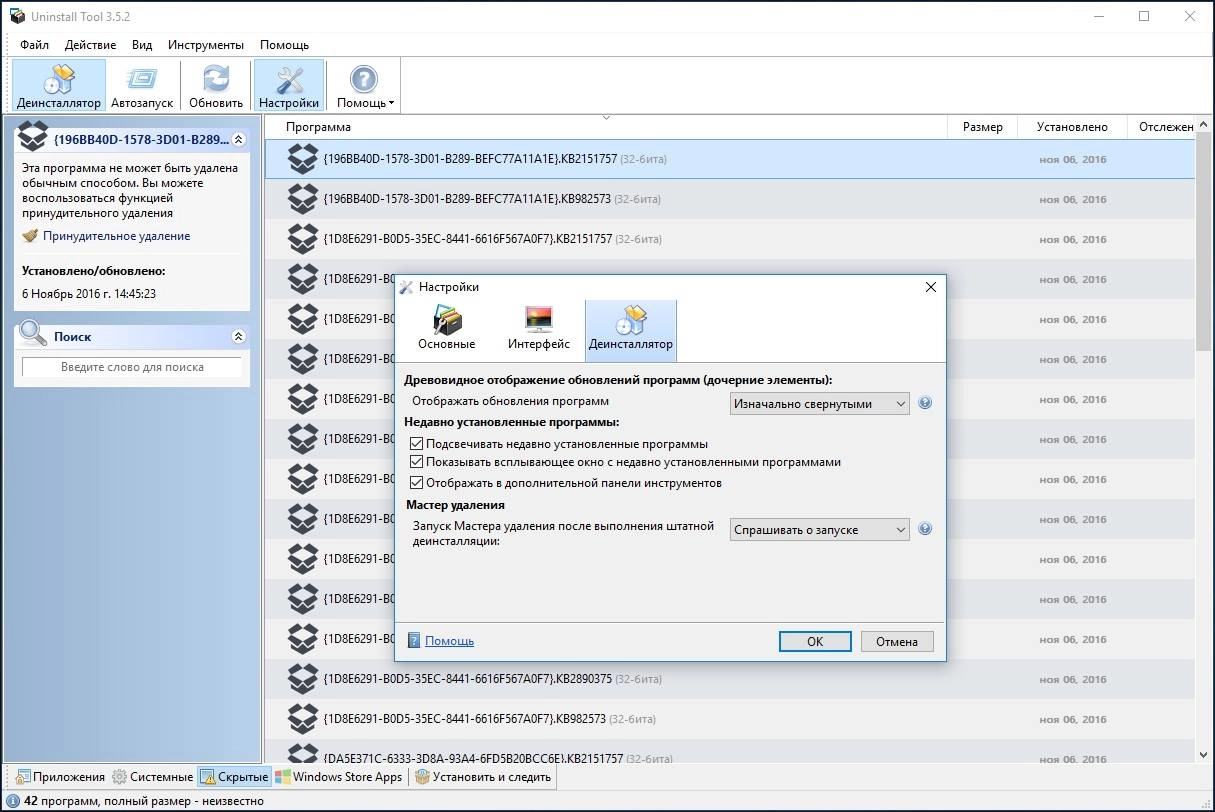
Task: Open the Файл menu
Action: pos(34,45)
